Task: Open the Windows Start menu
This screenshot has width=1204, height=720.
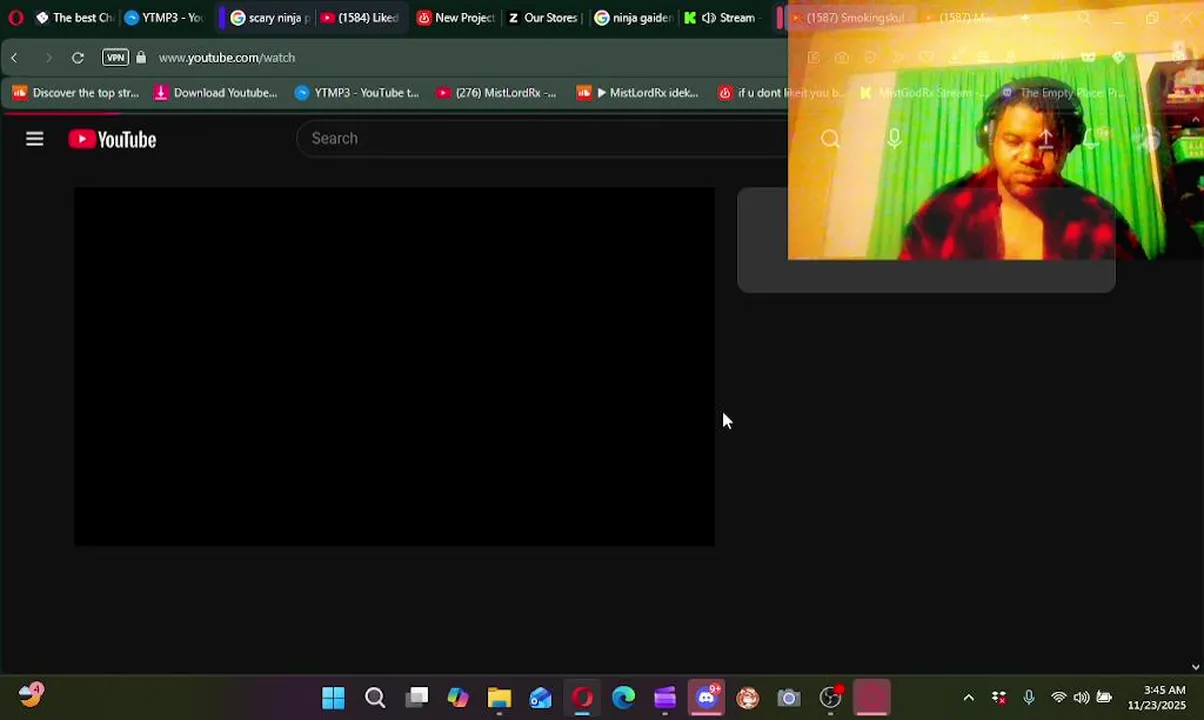Action: [333, 698]
